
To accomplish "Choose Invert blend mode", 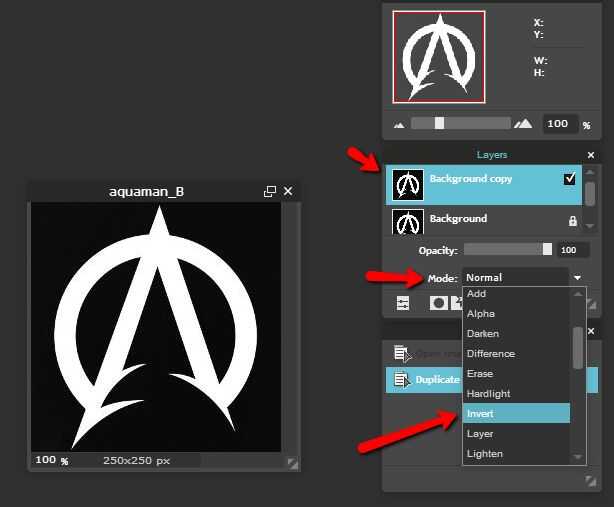I will [516, 413].
